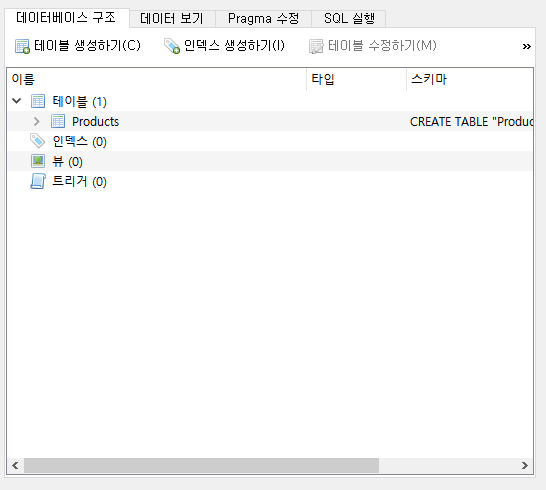Switch to the 데이터베이스 구조 tab
Viewport: 546px width, 490px height.
66,18
